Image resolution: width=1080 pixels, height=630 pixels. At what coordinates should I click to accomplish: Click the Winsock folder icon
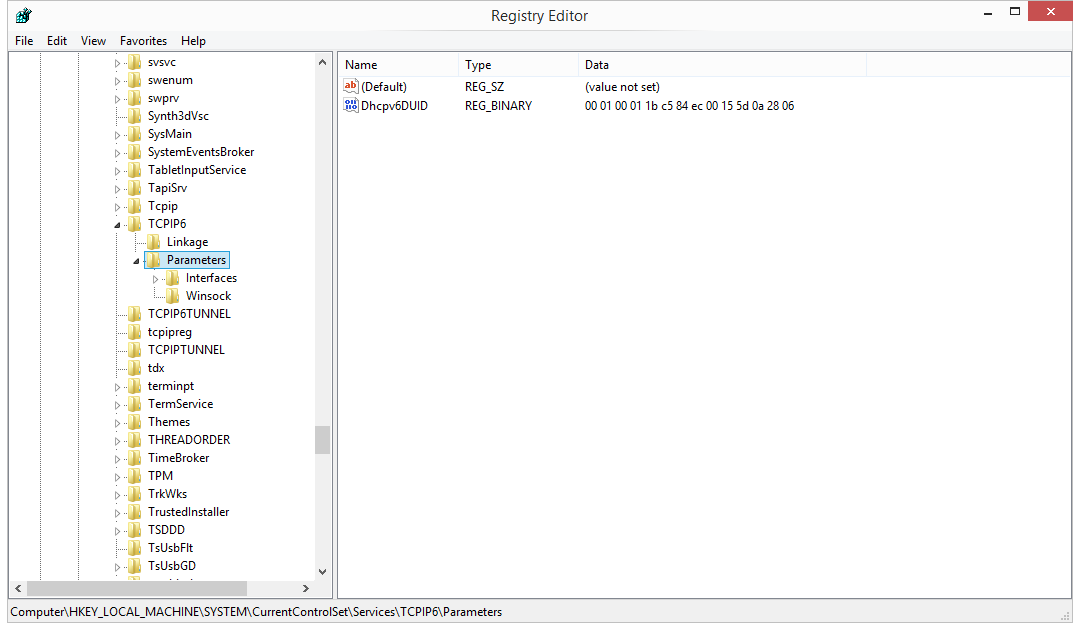point(174,295)
